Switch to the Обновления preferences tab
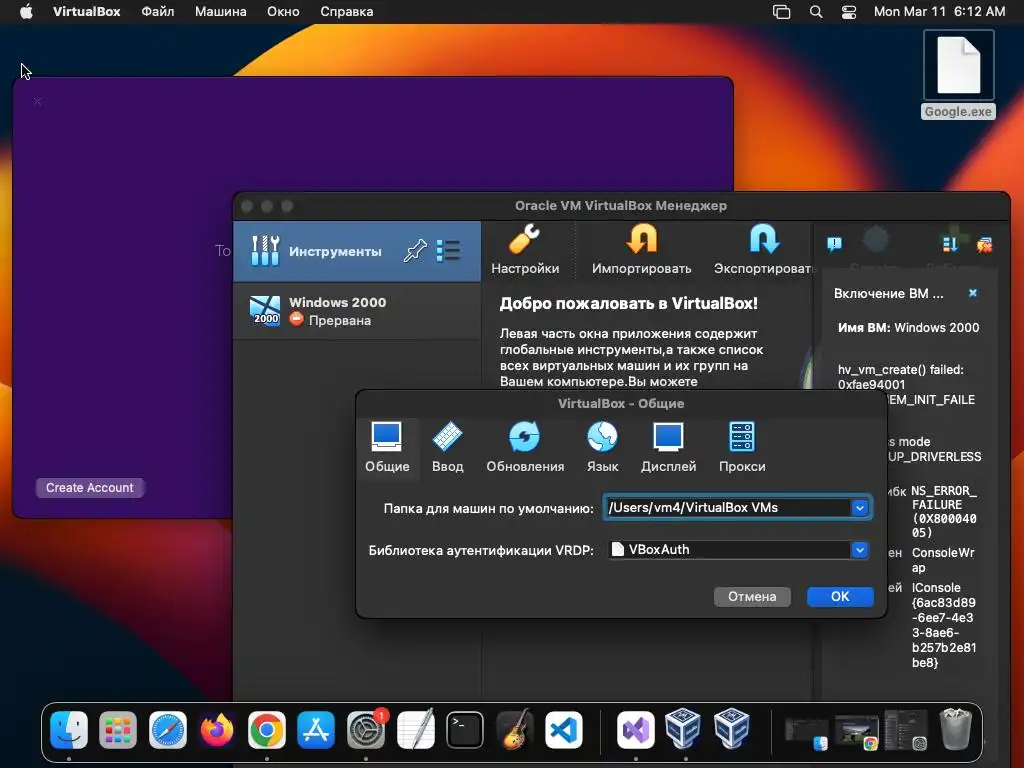This screenshot has width=1024, height=768. coord(524,448)
